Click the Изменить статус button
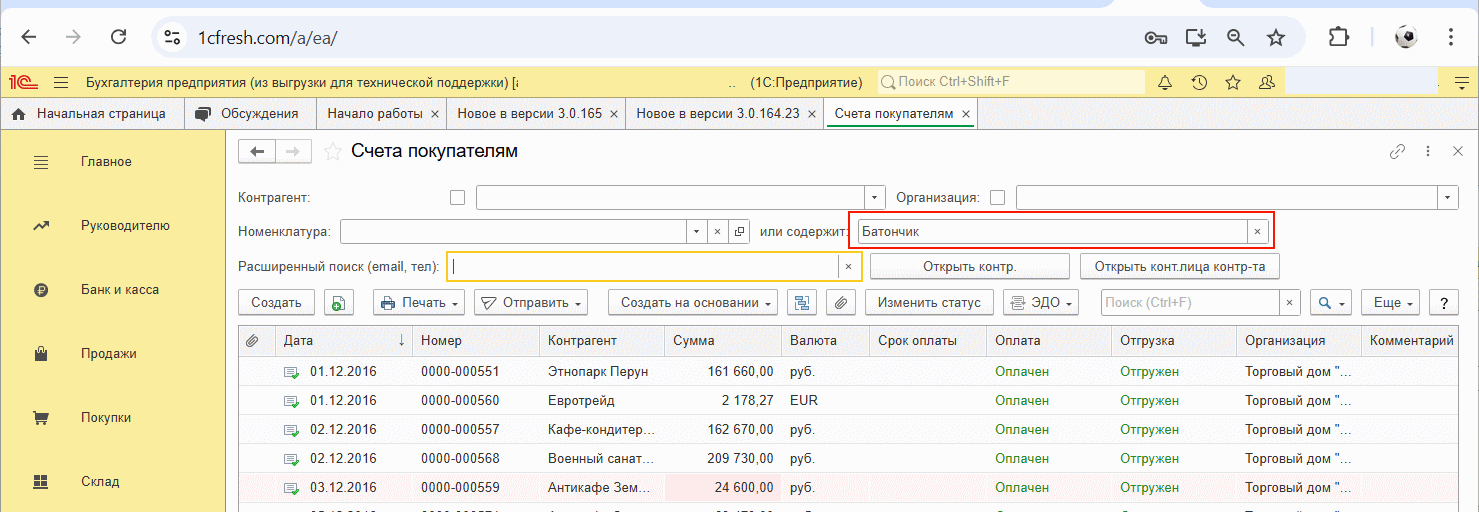The width and height of the screenshot is (1479, 512). (x=929, y=303)
